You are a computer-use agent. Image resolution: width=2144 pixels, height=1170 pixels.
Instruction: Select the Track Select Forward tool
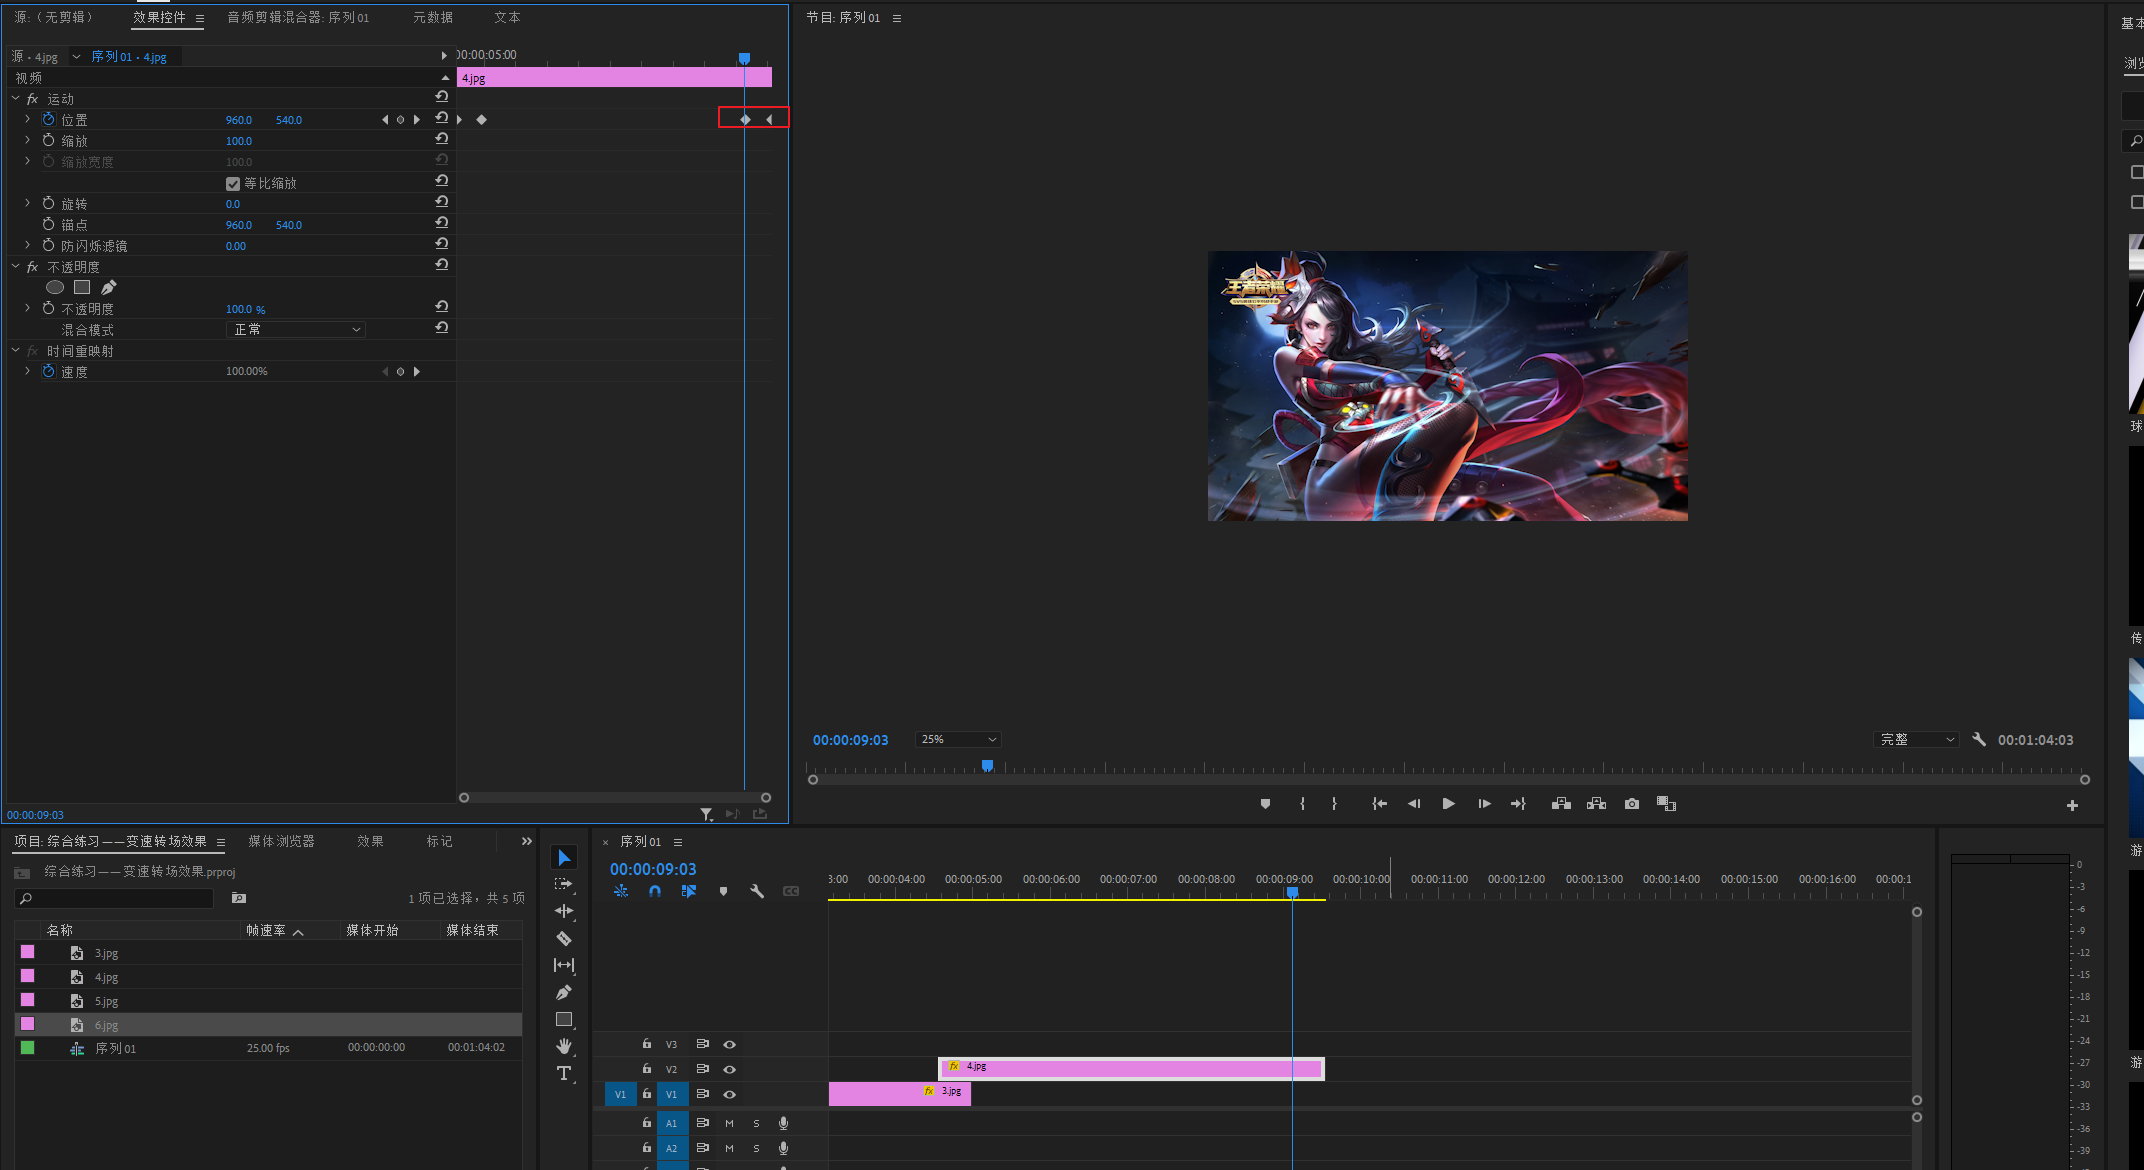click(564, 884)
